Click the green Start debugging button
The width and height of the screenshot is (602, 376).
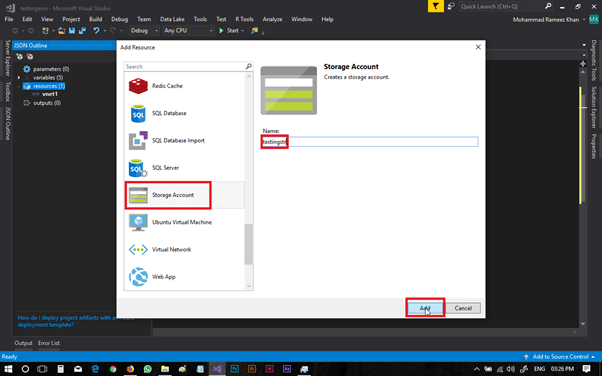[229, 31]
